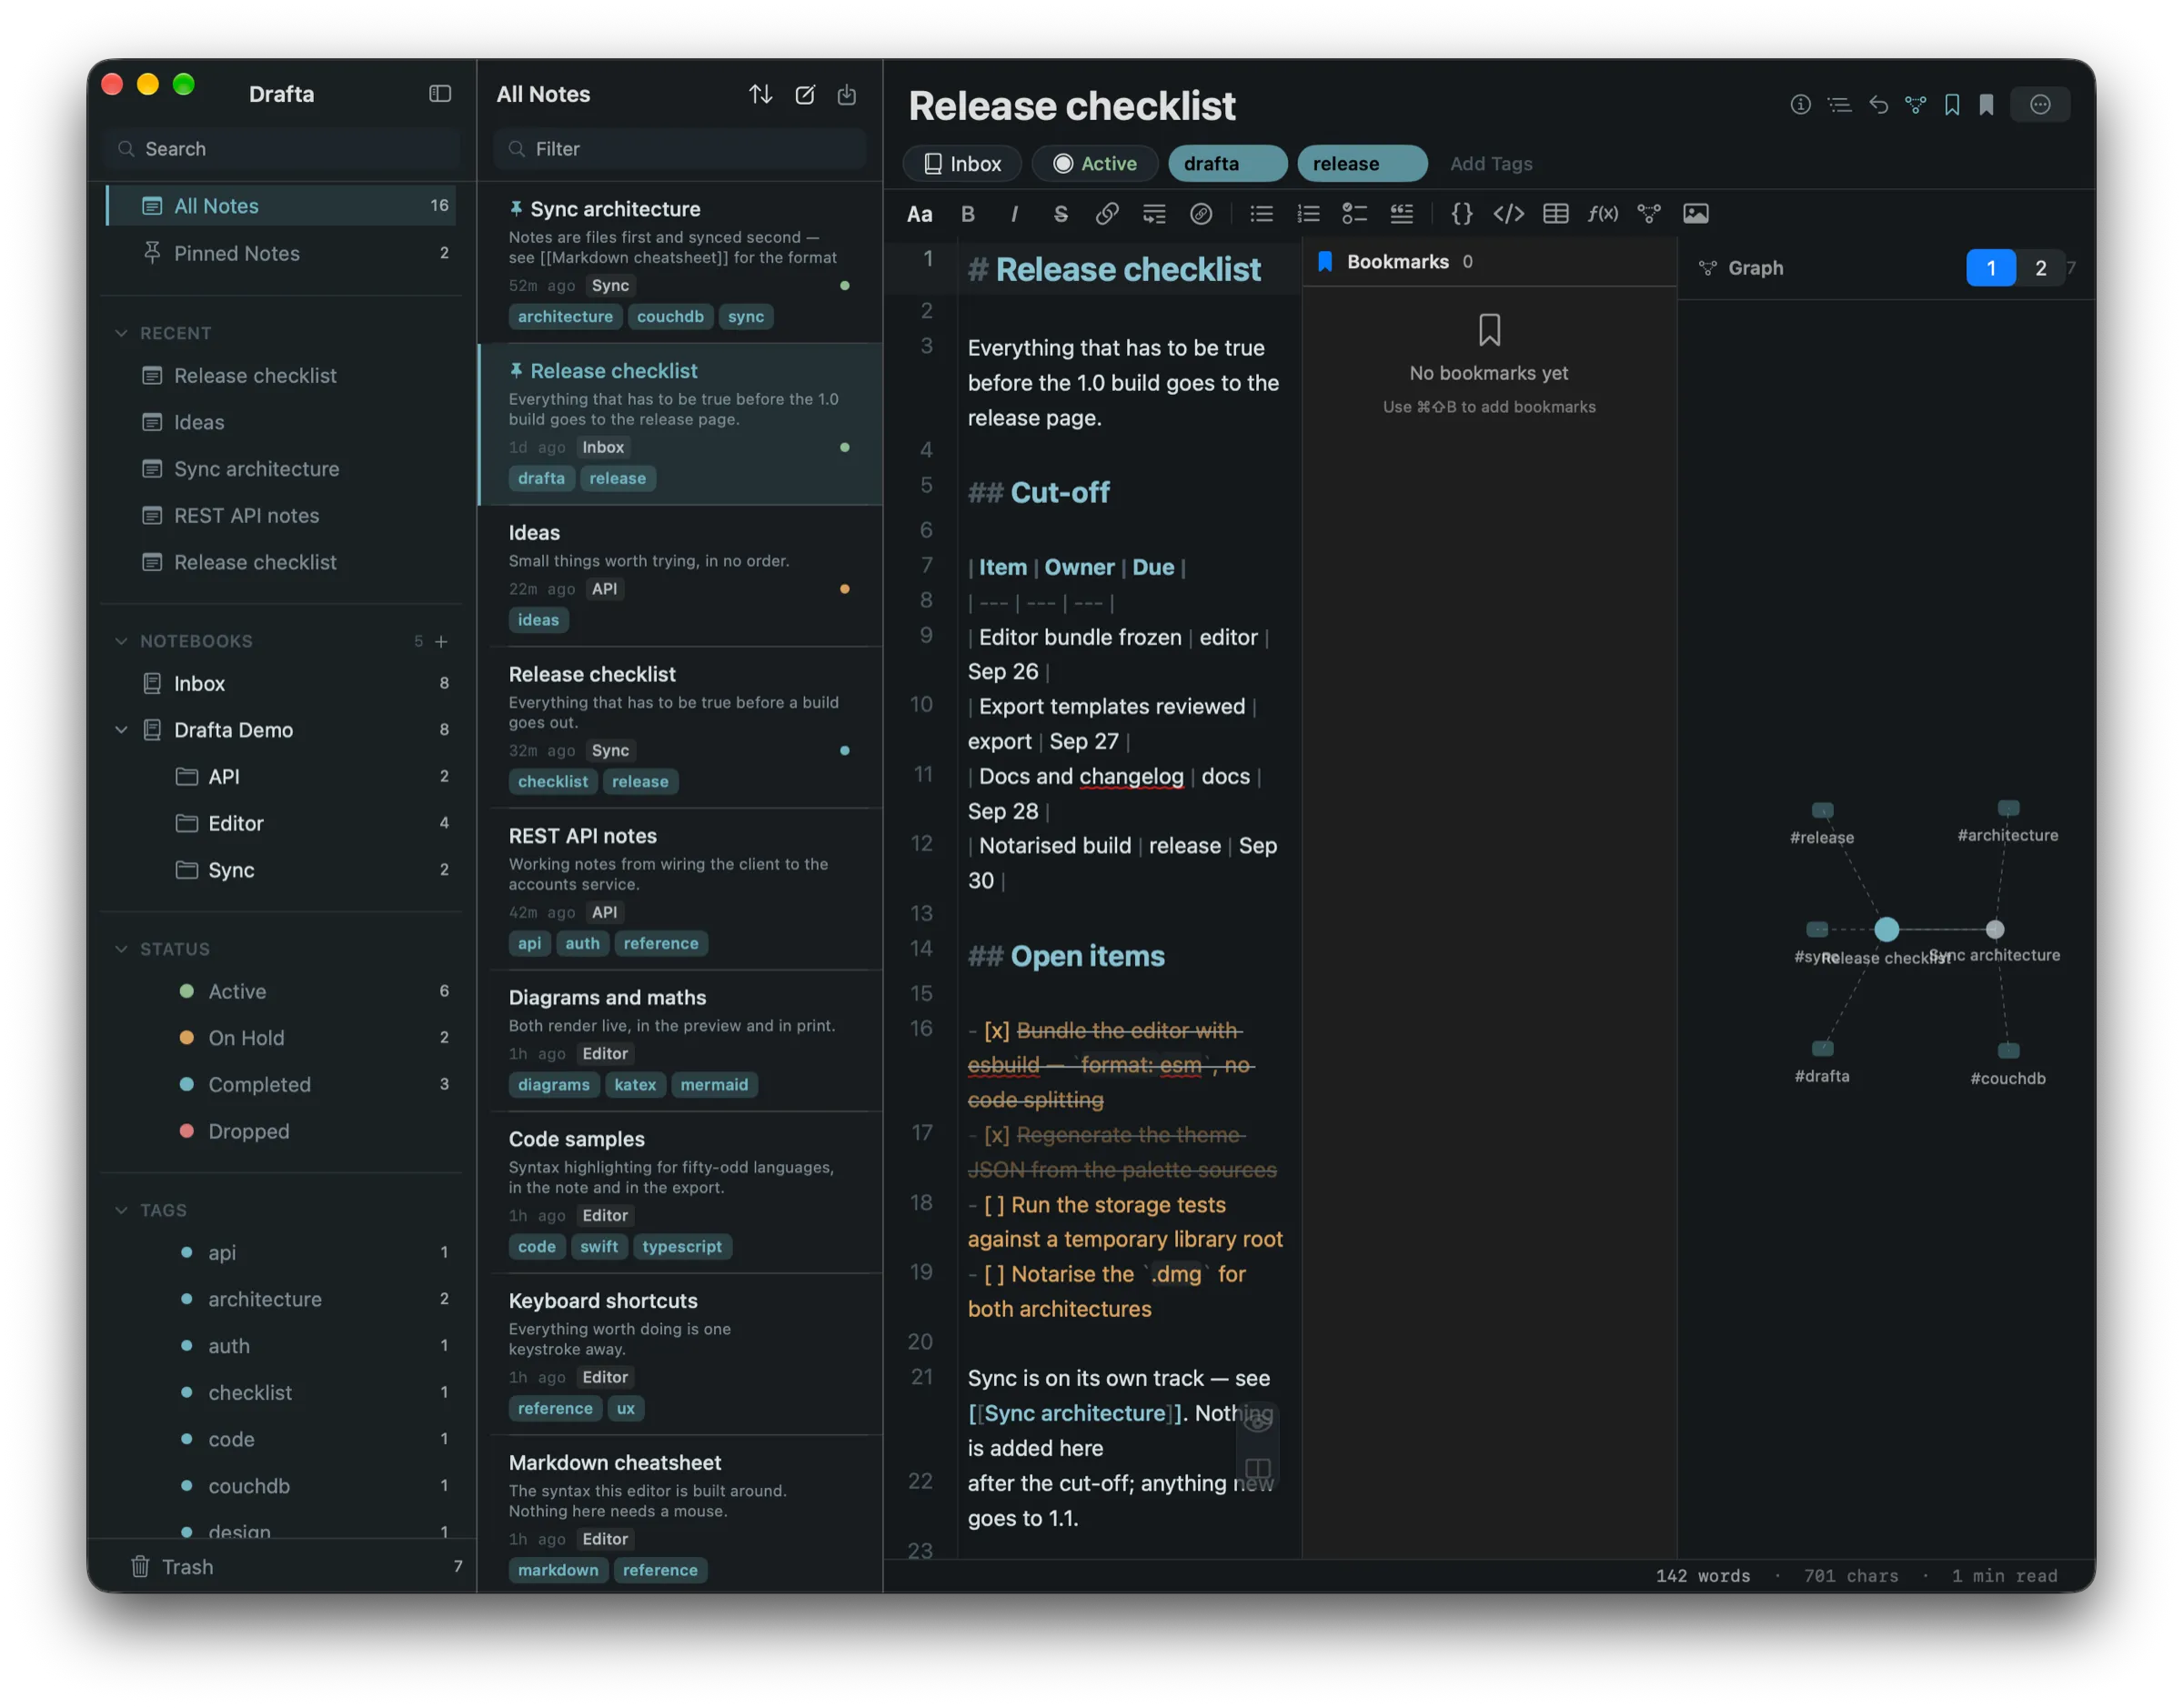Click the outlined bookmark icon in the title bar

pyautogui.click(x=1951, y=105)
